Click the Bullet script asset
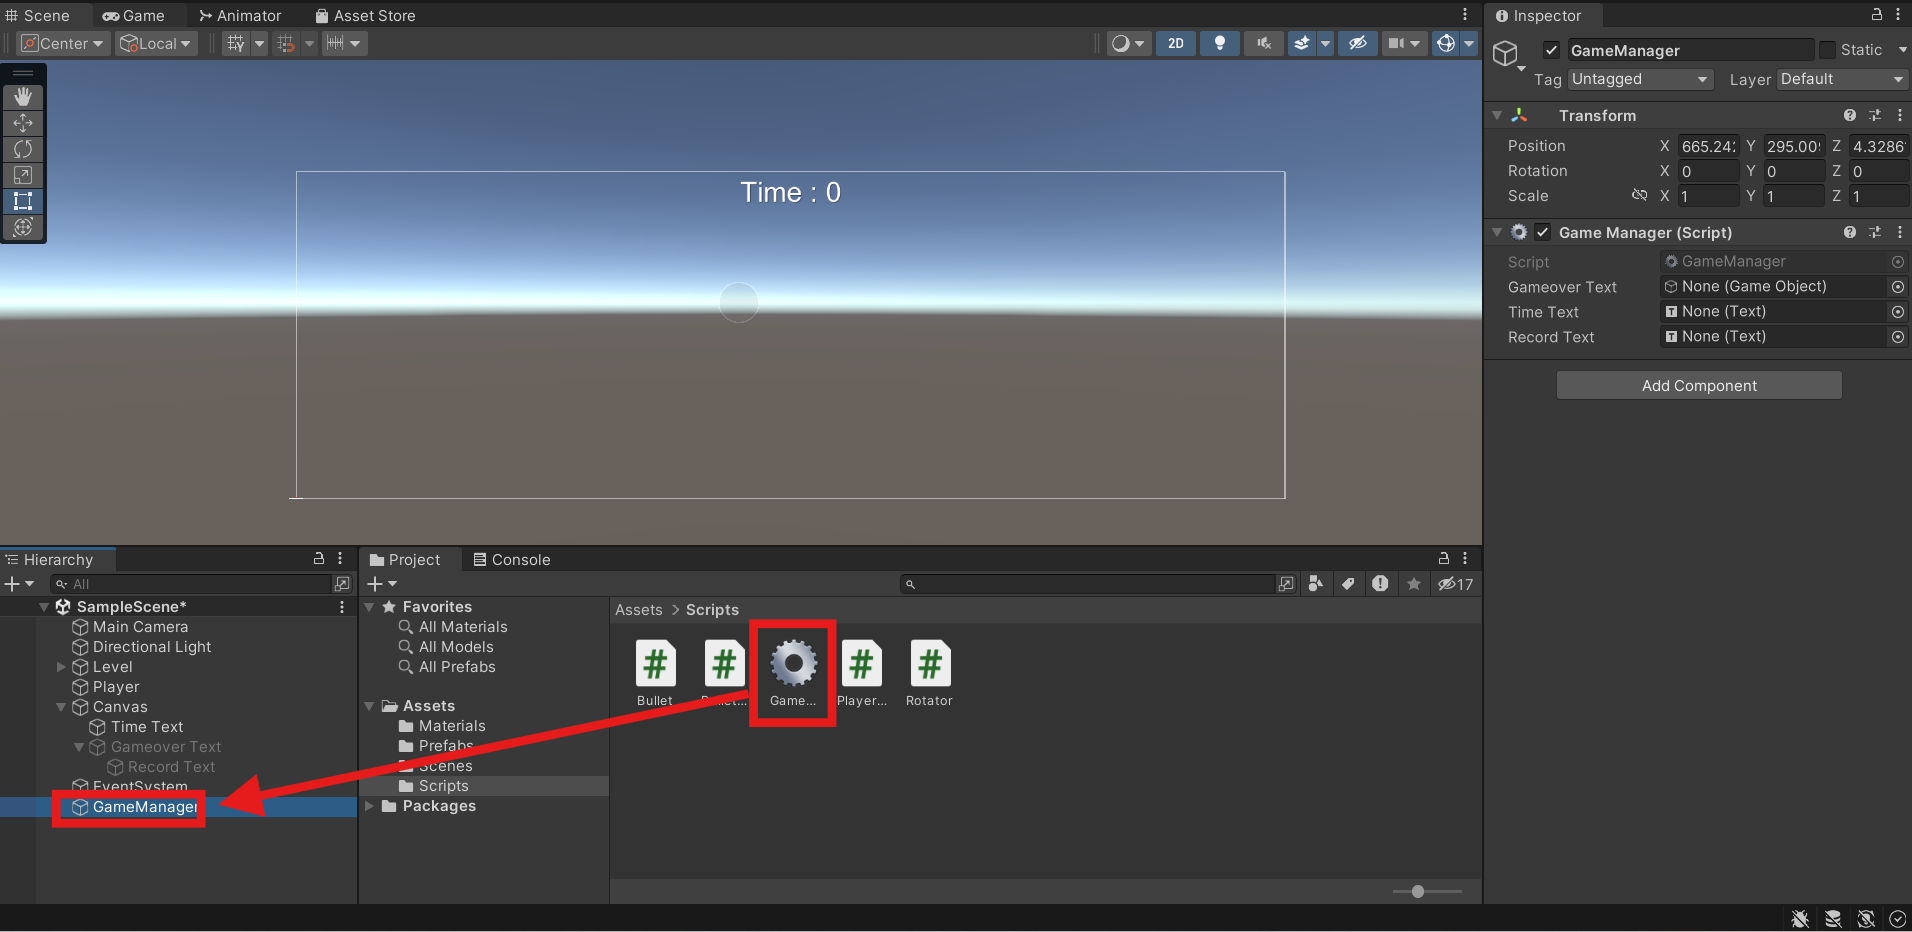 tap(655, 673)
